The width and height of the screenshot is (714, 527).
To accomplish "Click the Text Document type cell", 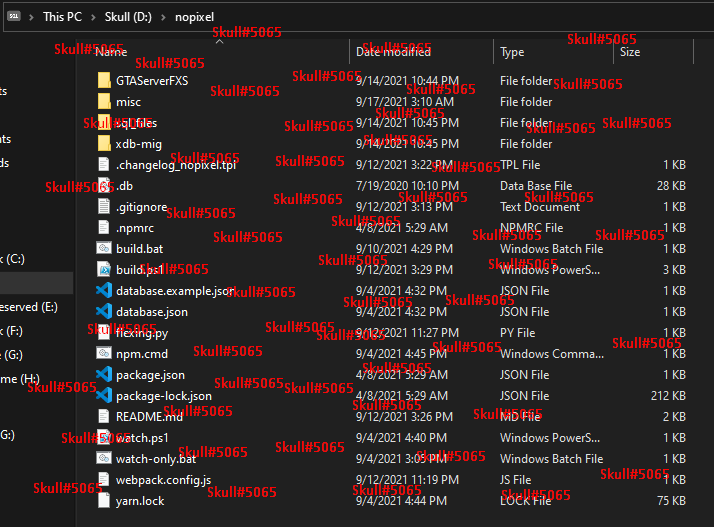I will point(540,207).
